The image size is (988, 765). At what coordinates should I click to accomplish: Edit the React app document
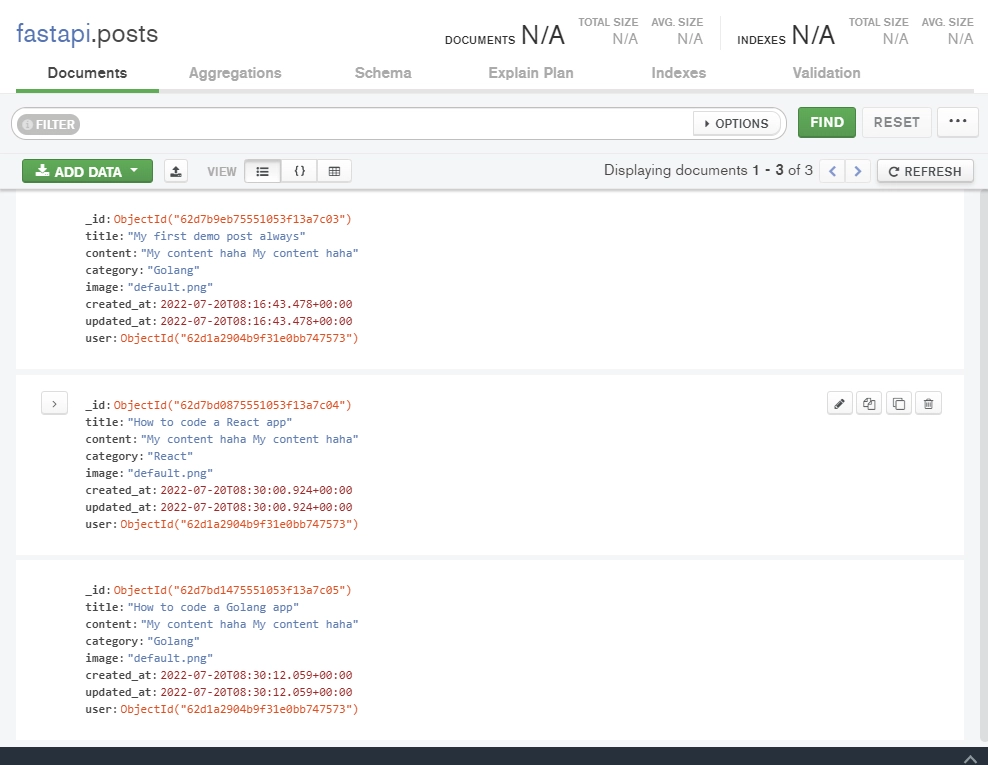pos(839,403)
